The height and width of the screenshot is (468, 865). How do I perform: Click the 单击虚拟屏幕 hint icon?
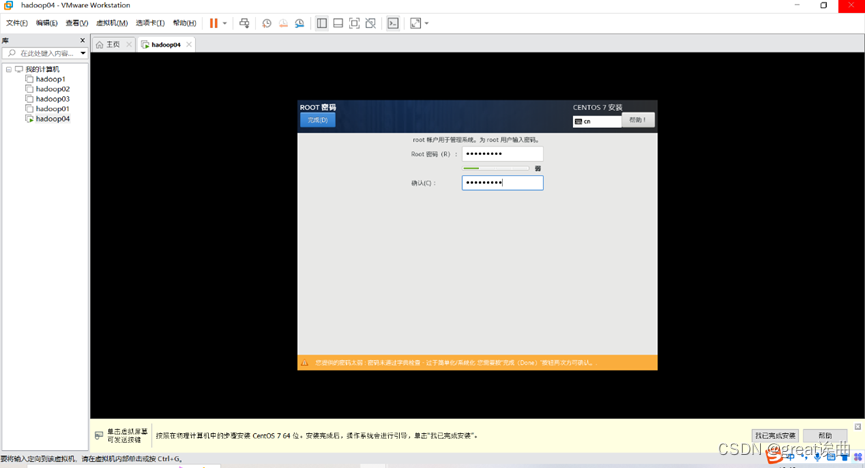99,435
